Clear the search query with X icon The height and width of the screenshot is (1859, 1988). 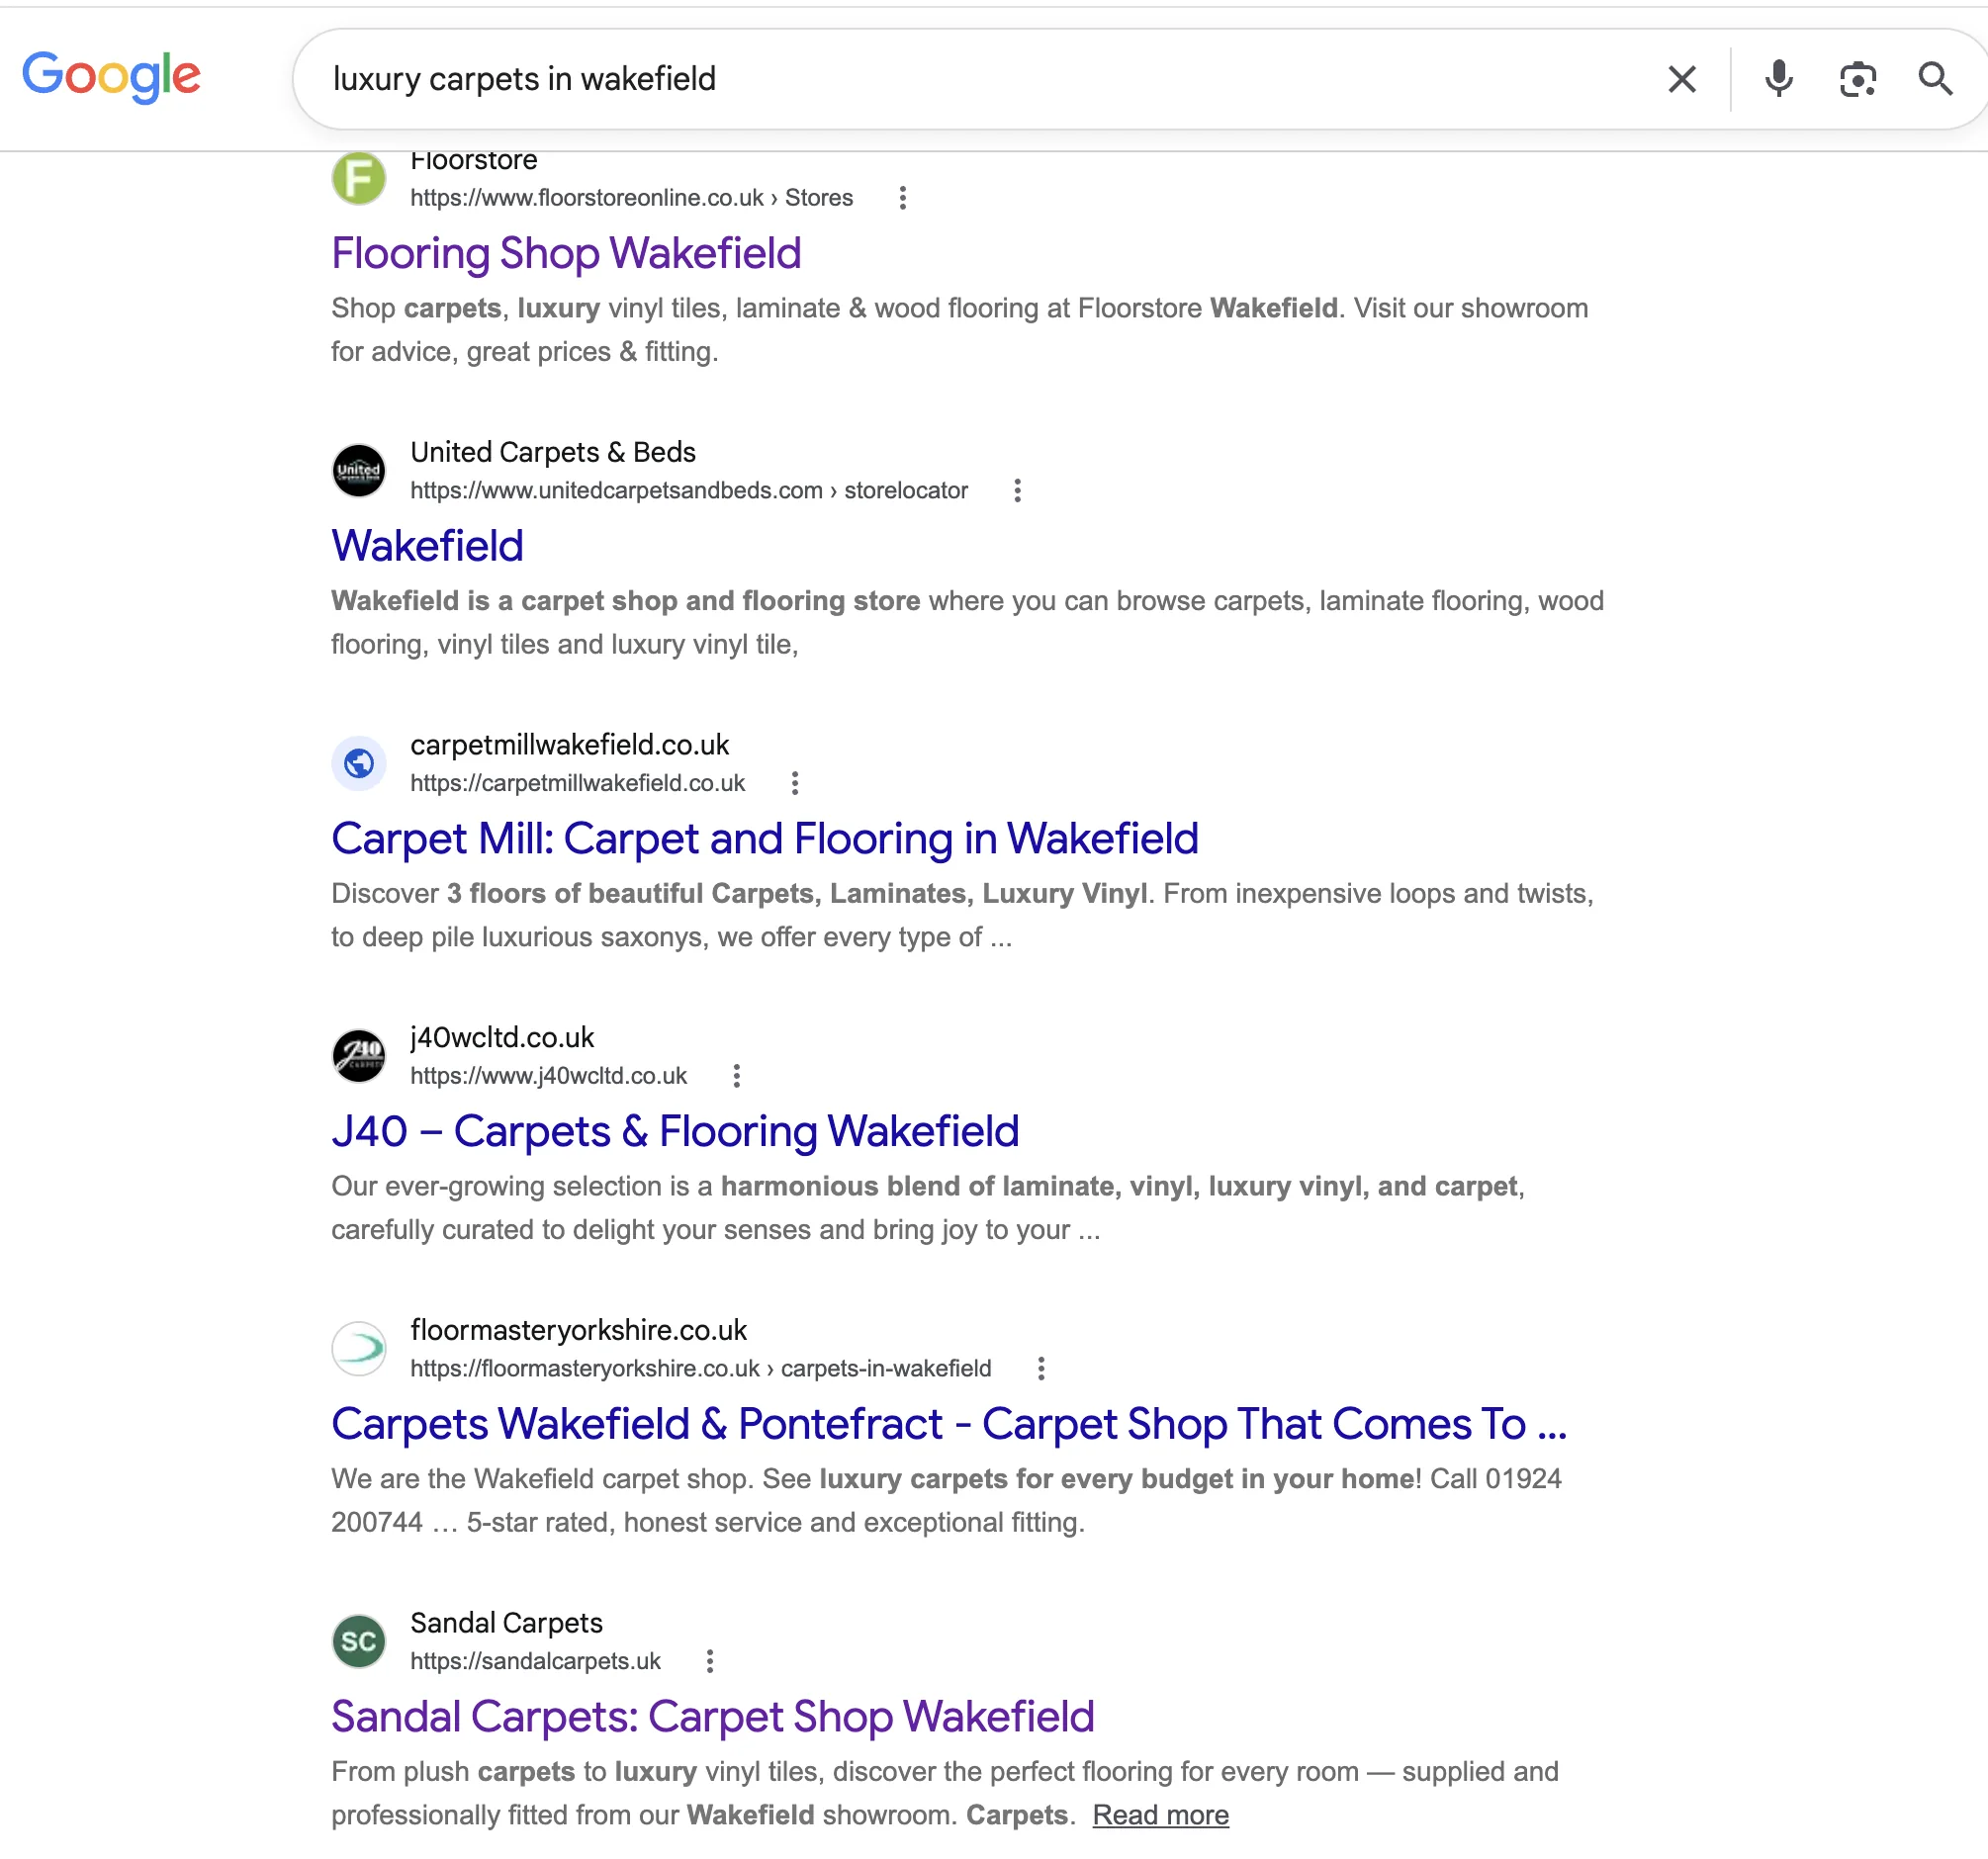1682,79
